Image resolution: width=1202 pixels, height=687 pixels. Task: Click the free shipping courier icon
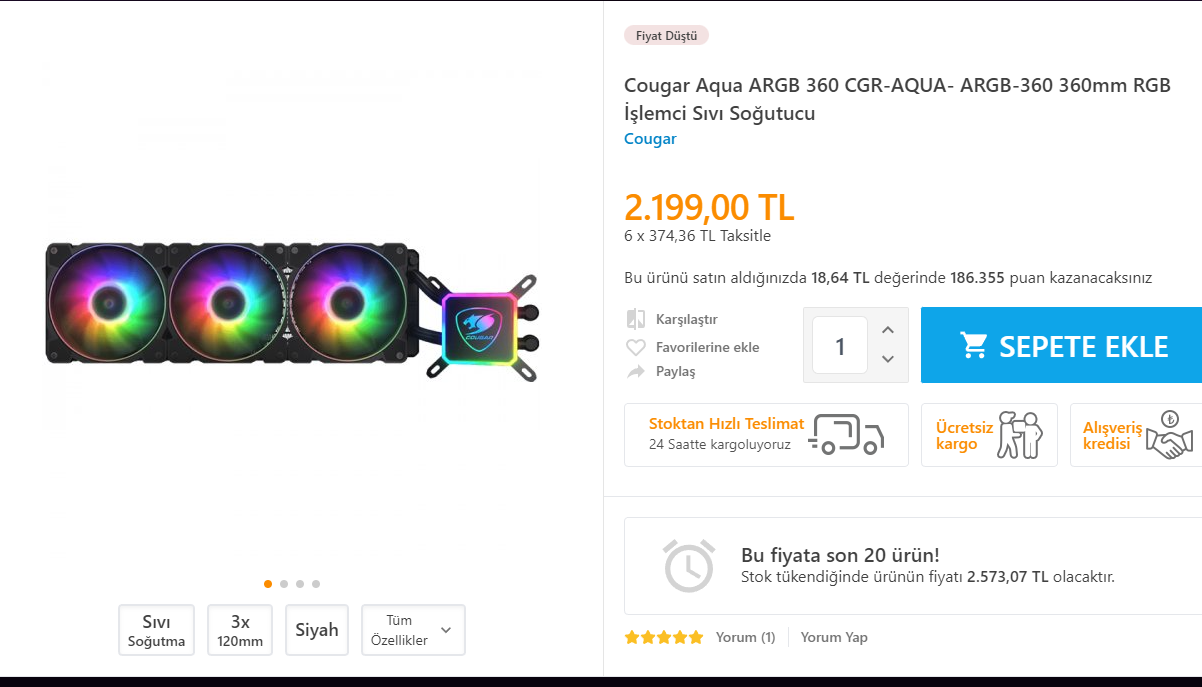(x=1020, y=435)
